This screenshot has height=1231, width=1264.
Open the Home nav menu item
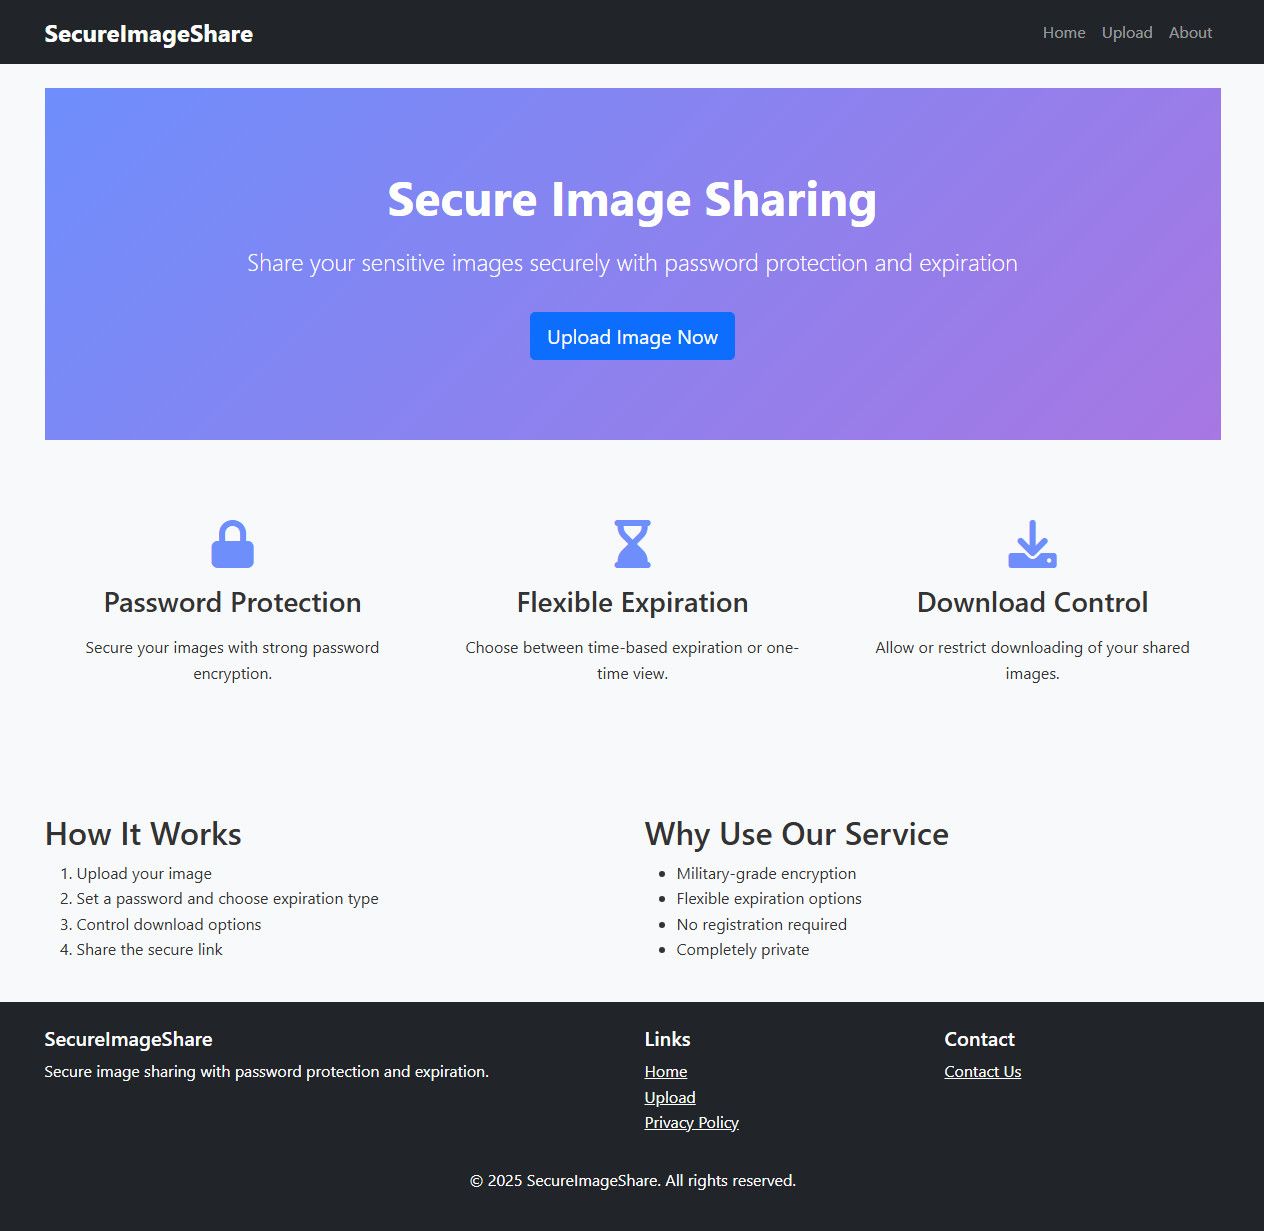coord(1064,32)
